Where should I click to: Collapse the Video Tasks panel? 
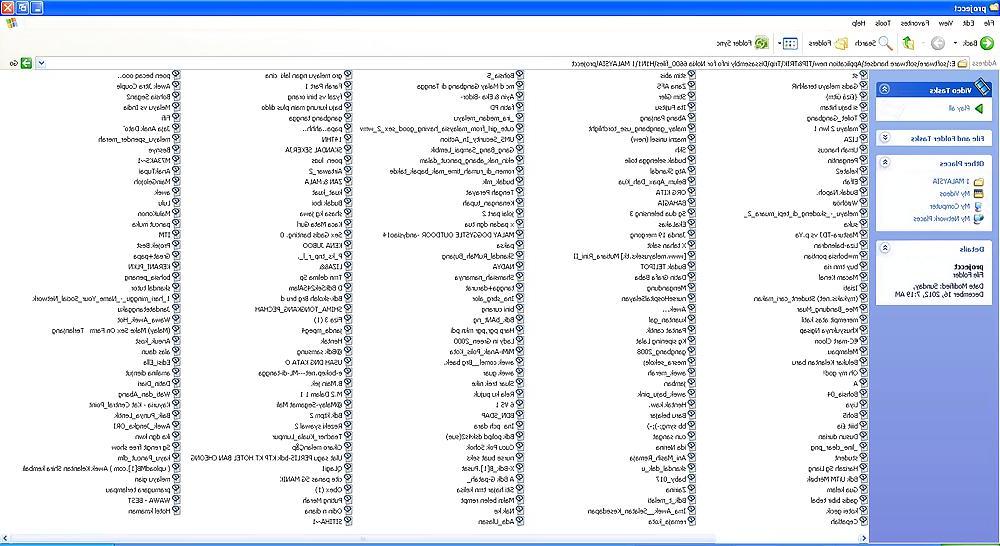pyautogui.click(x=884, y=89)
